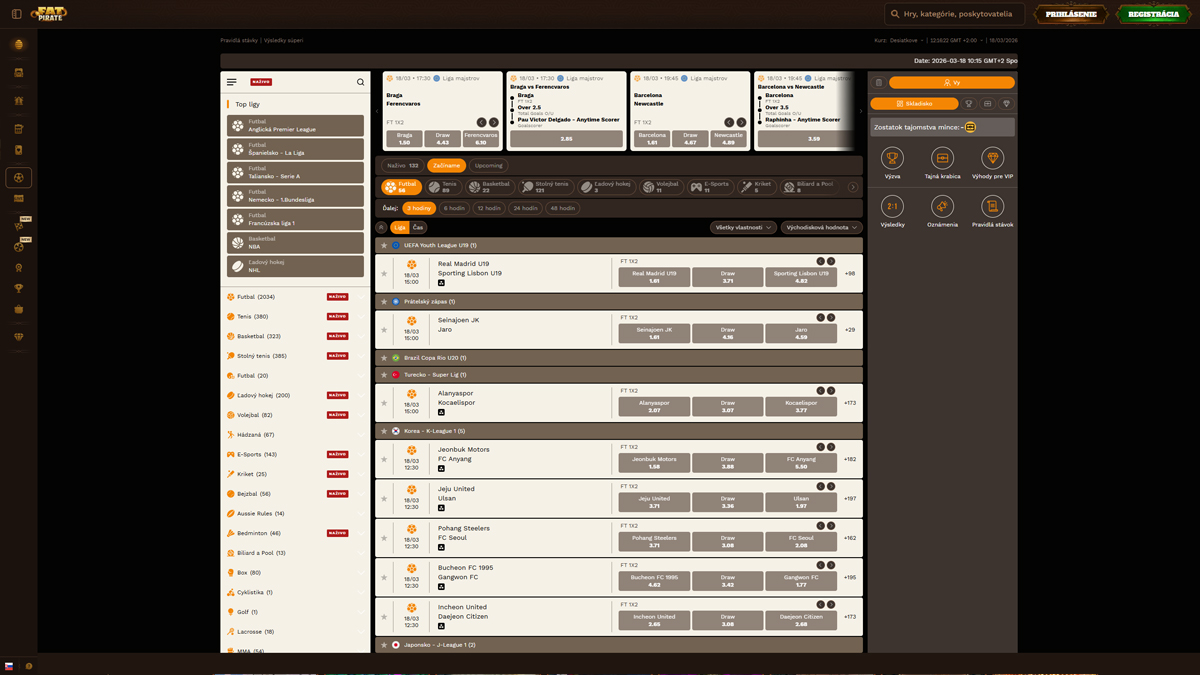Click the Výzva trophy icon
Screen dimensions: 1200x675
[x=892, y=159]
